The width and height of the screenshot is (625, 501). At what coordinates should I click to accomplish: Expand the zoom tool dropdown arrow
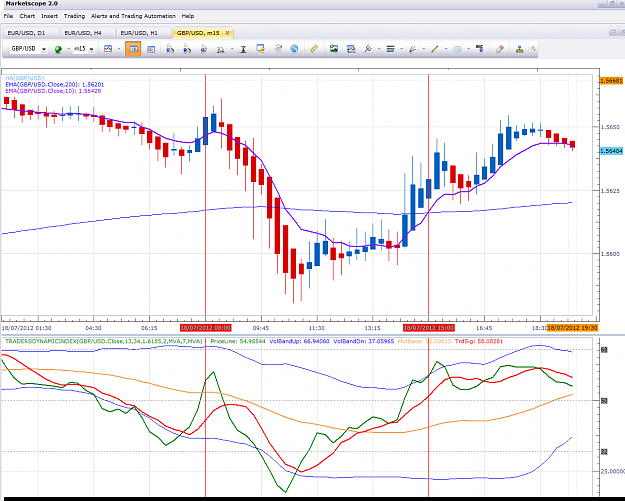pos(232,49)
